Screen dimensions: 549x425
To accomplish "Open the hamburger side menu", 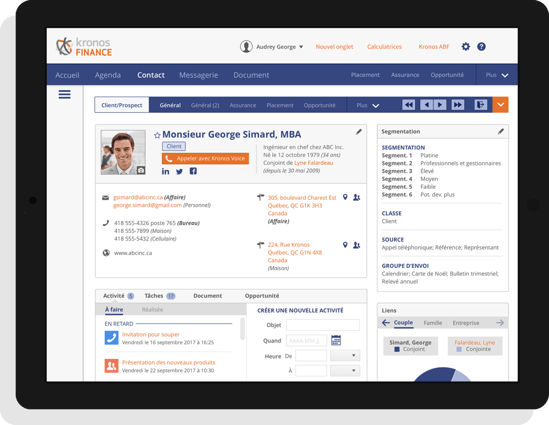I will tap(64, 94).
